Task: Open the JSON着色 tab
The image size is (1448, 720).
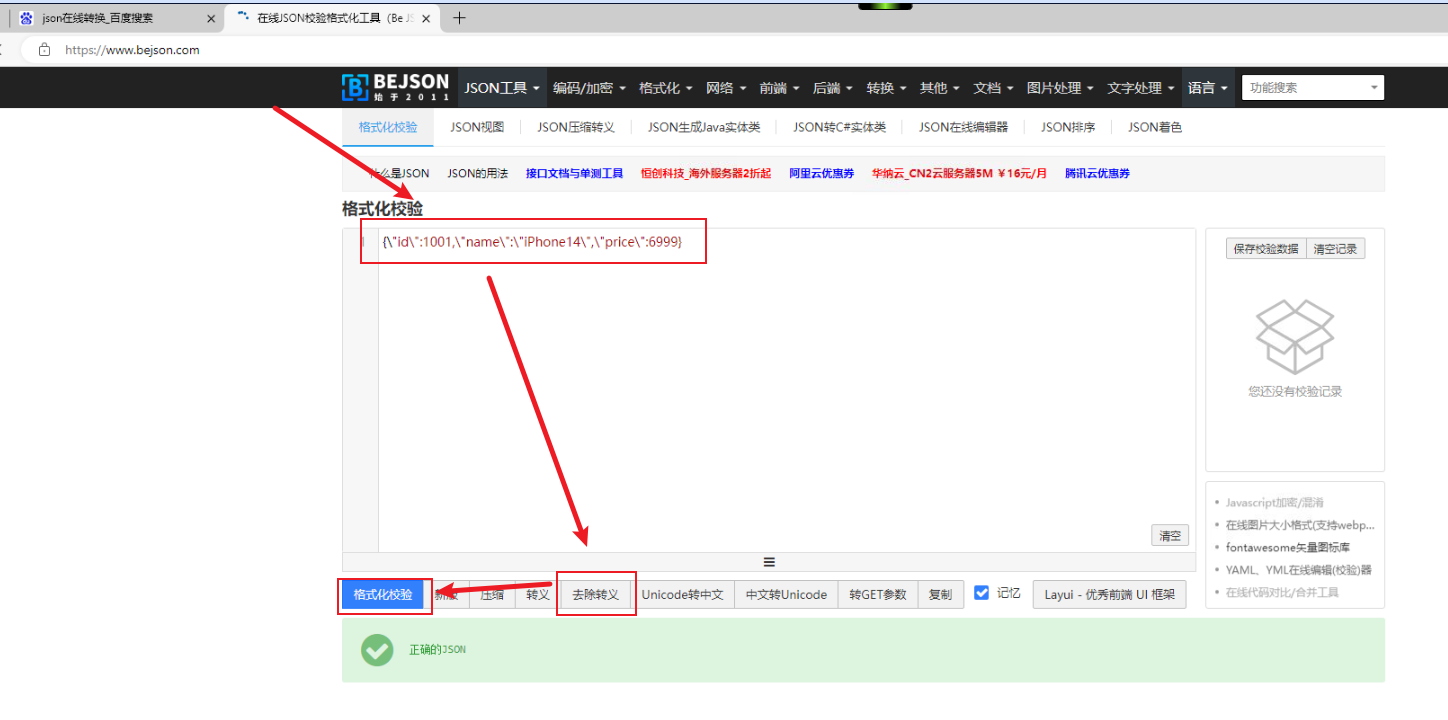Action: coord(1155,127)
